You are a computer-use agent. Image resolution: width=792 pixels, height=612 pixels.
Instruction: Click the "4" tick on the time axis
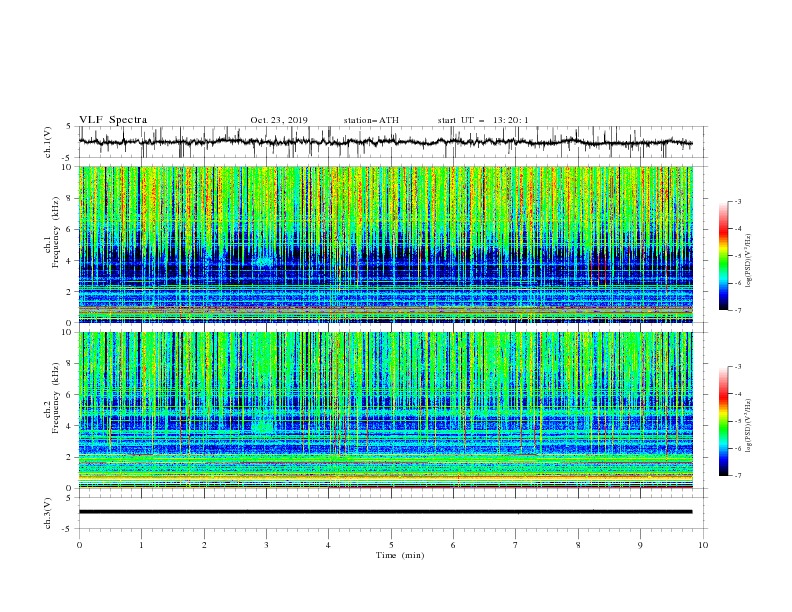pos(328,545)
